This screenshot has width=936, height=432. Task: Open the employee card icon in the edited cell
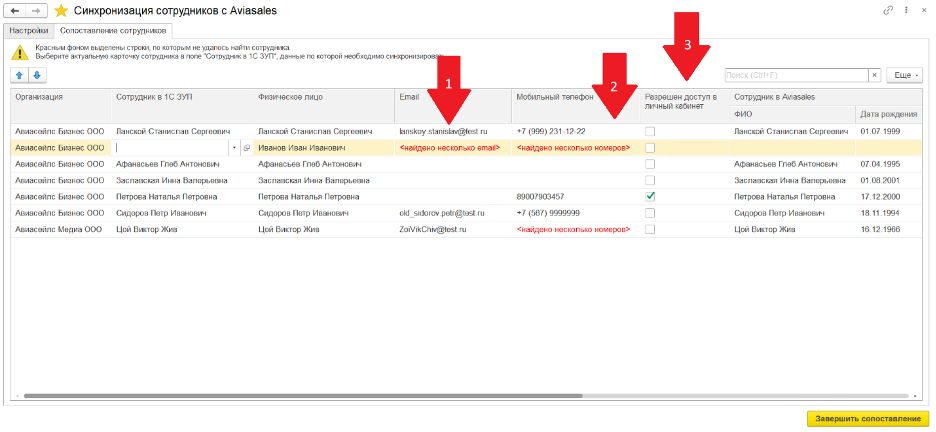(x=246, y=148)
